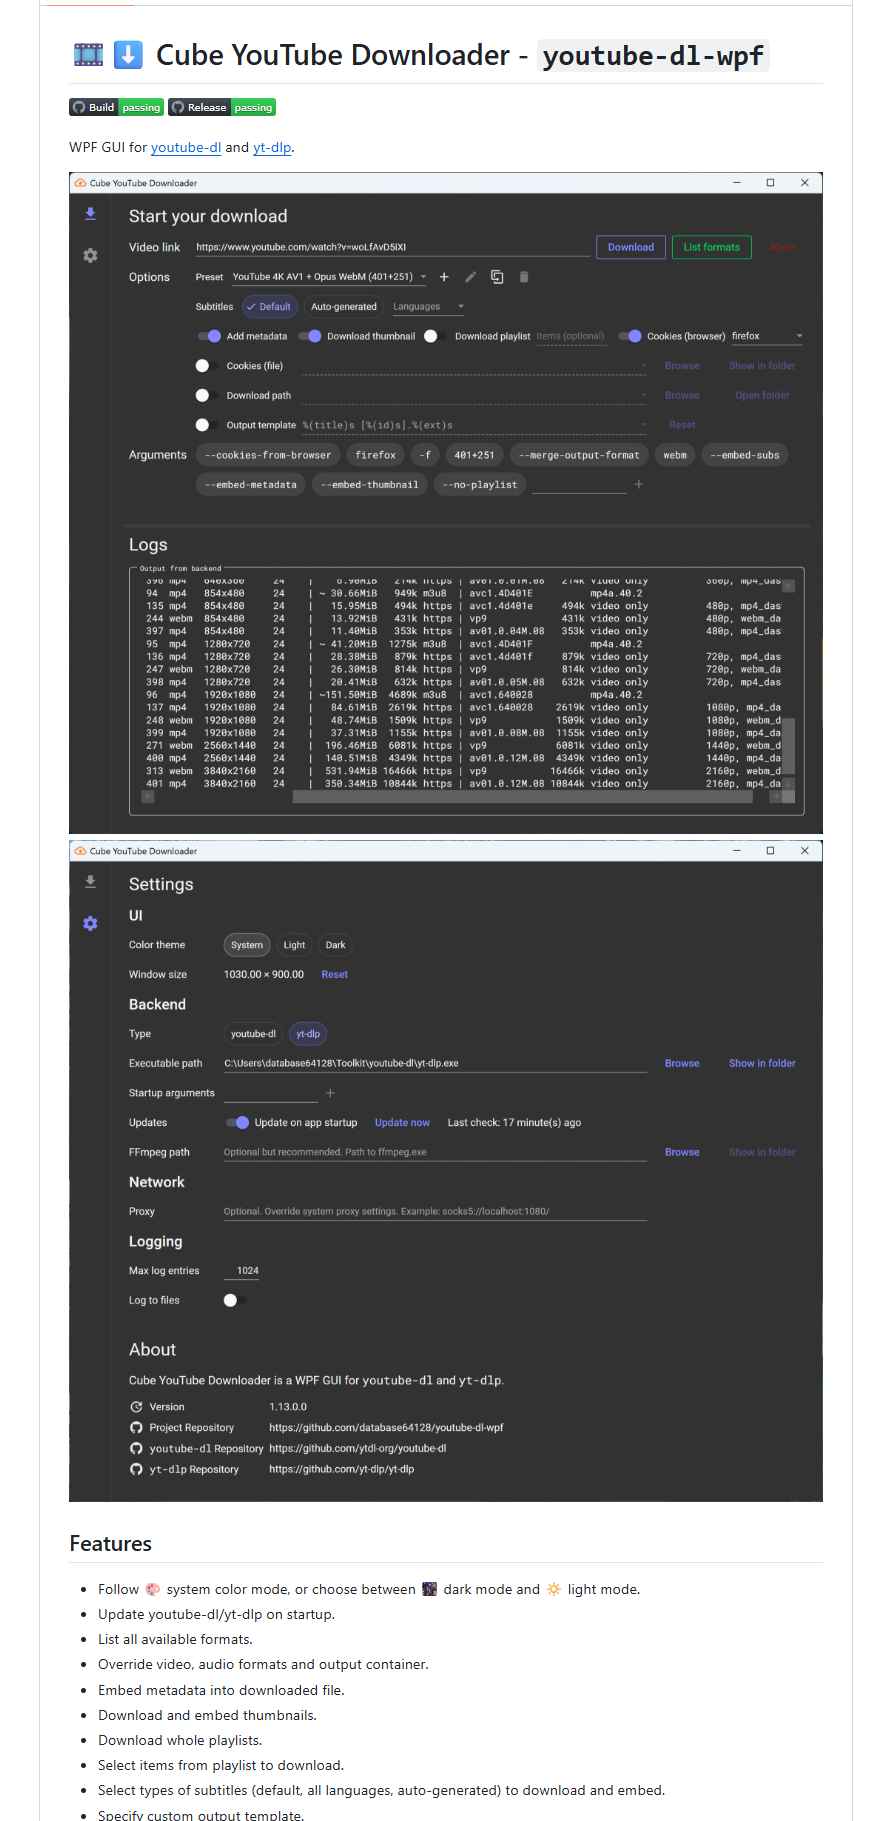The height and width of the screenshot is (1821, 878).
Task: Choose System color theme
Action: click(x=247, y=945)
